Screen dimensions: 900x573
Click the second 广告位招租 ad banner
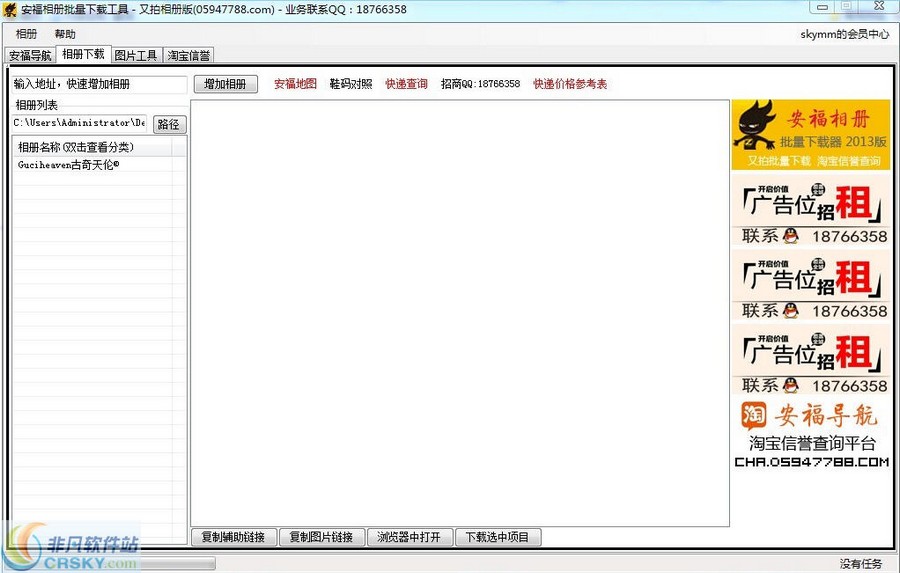tap(810, 285)
